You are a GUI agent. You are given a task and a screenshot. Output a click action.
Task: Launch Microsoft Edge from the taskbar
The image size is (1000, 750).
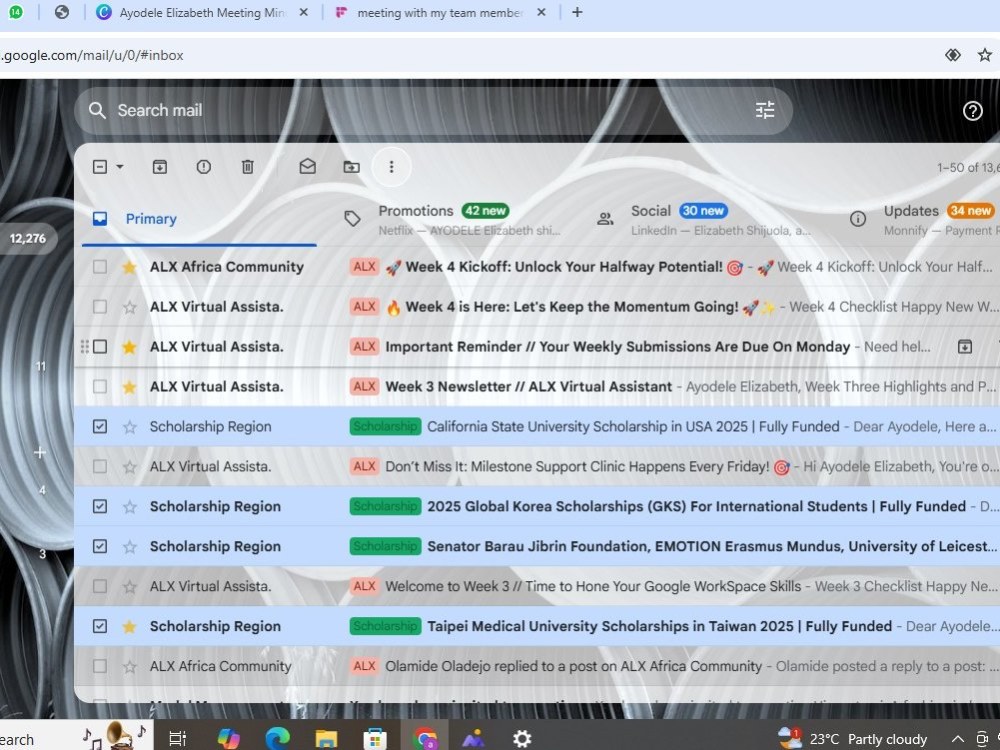tap(277, 739)
